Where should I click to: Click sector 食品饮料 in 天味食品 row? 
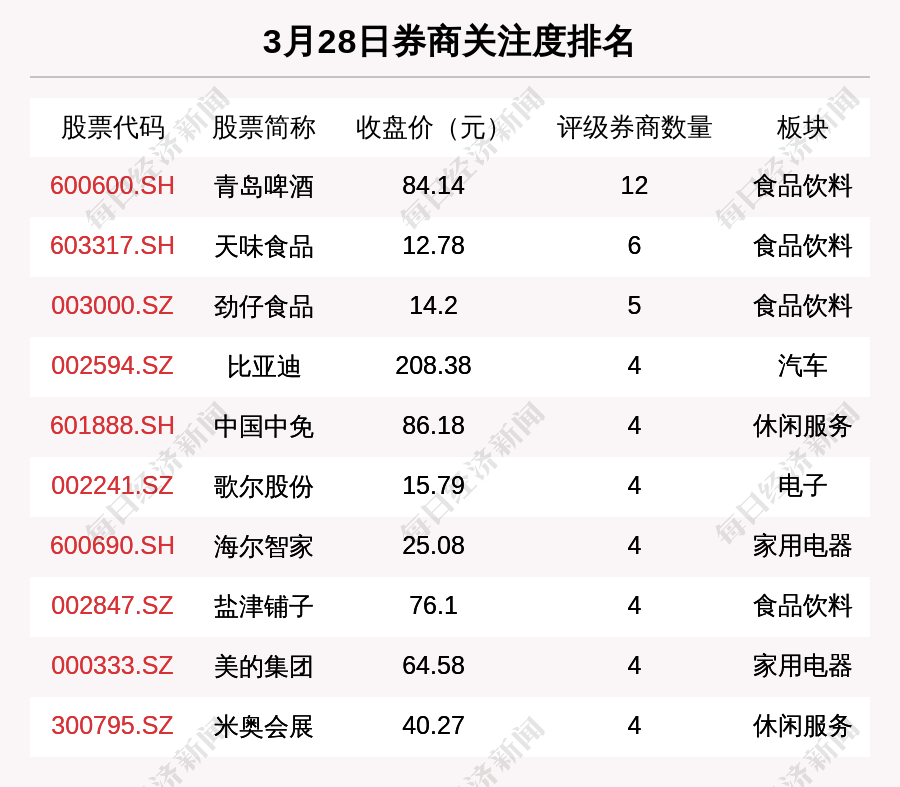tap(802, 246)
